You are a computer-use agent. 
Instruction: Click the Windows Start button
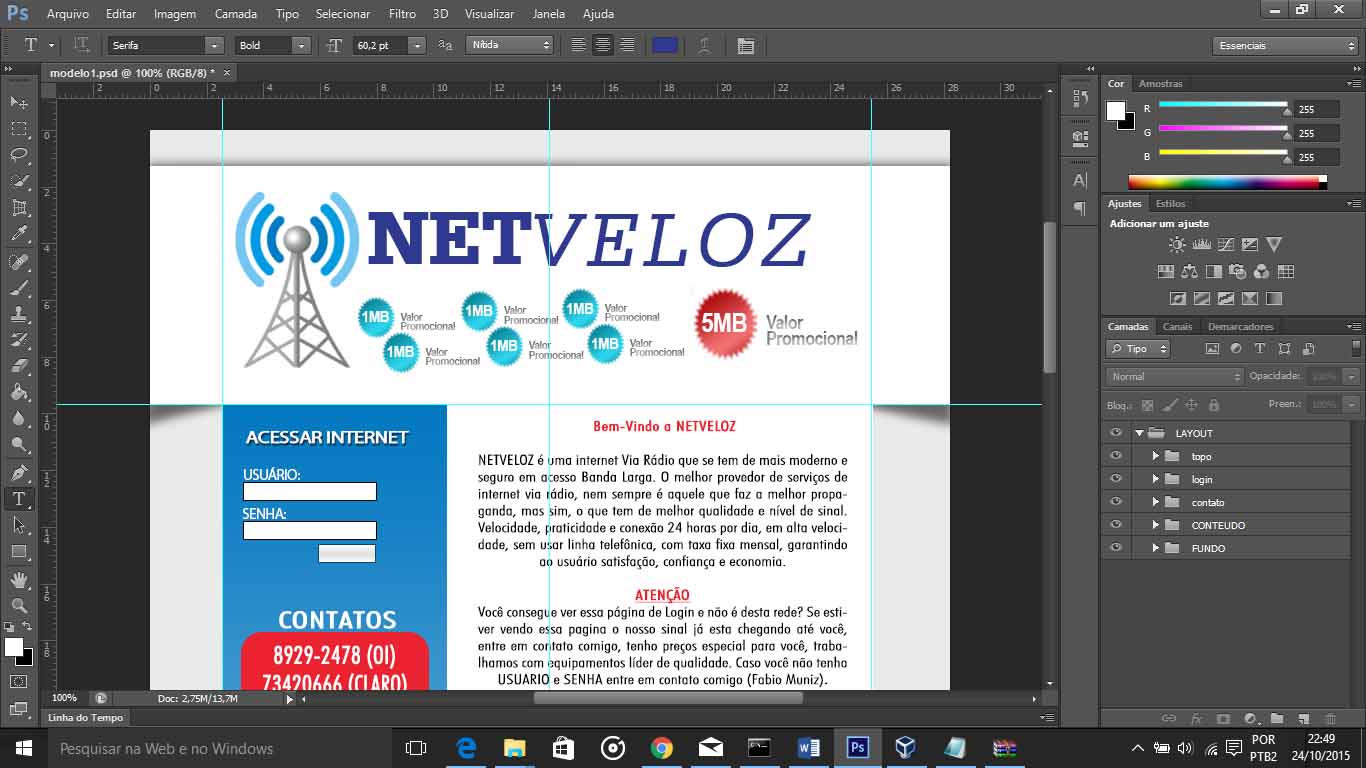tap(22, 748)
